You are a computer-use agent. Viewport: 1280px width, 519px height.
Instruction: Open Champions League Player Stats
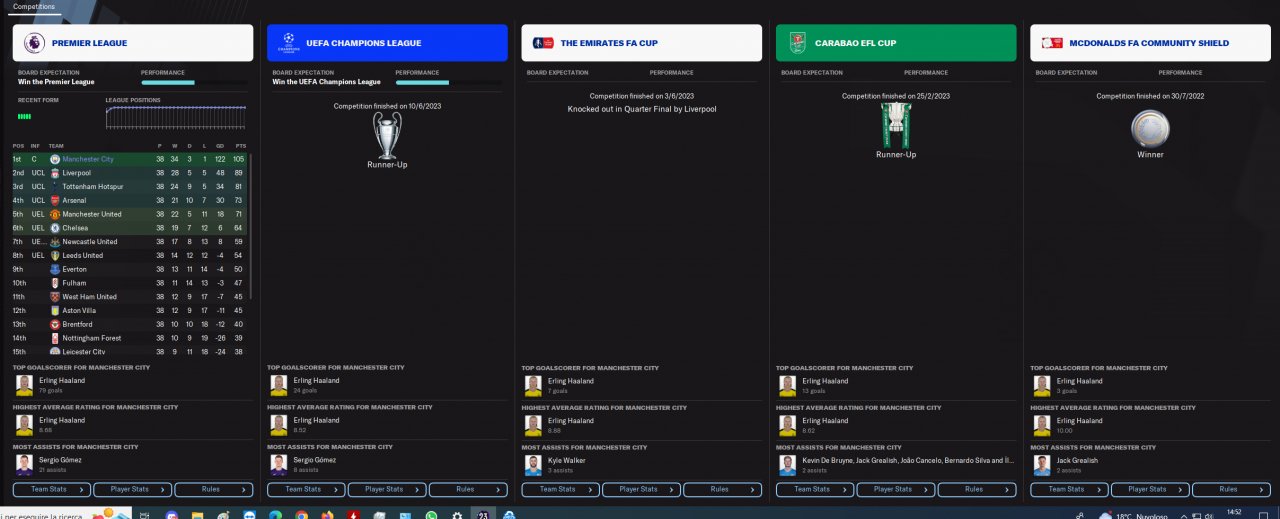[x=387, y=489]
